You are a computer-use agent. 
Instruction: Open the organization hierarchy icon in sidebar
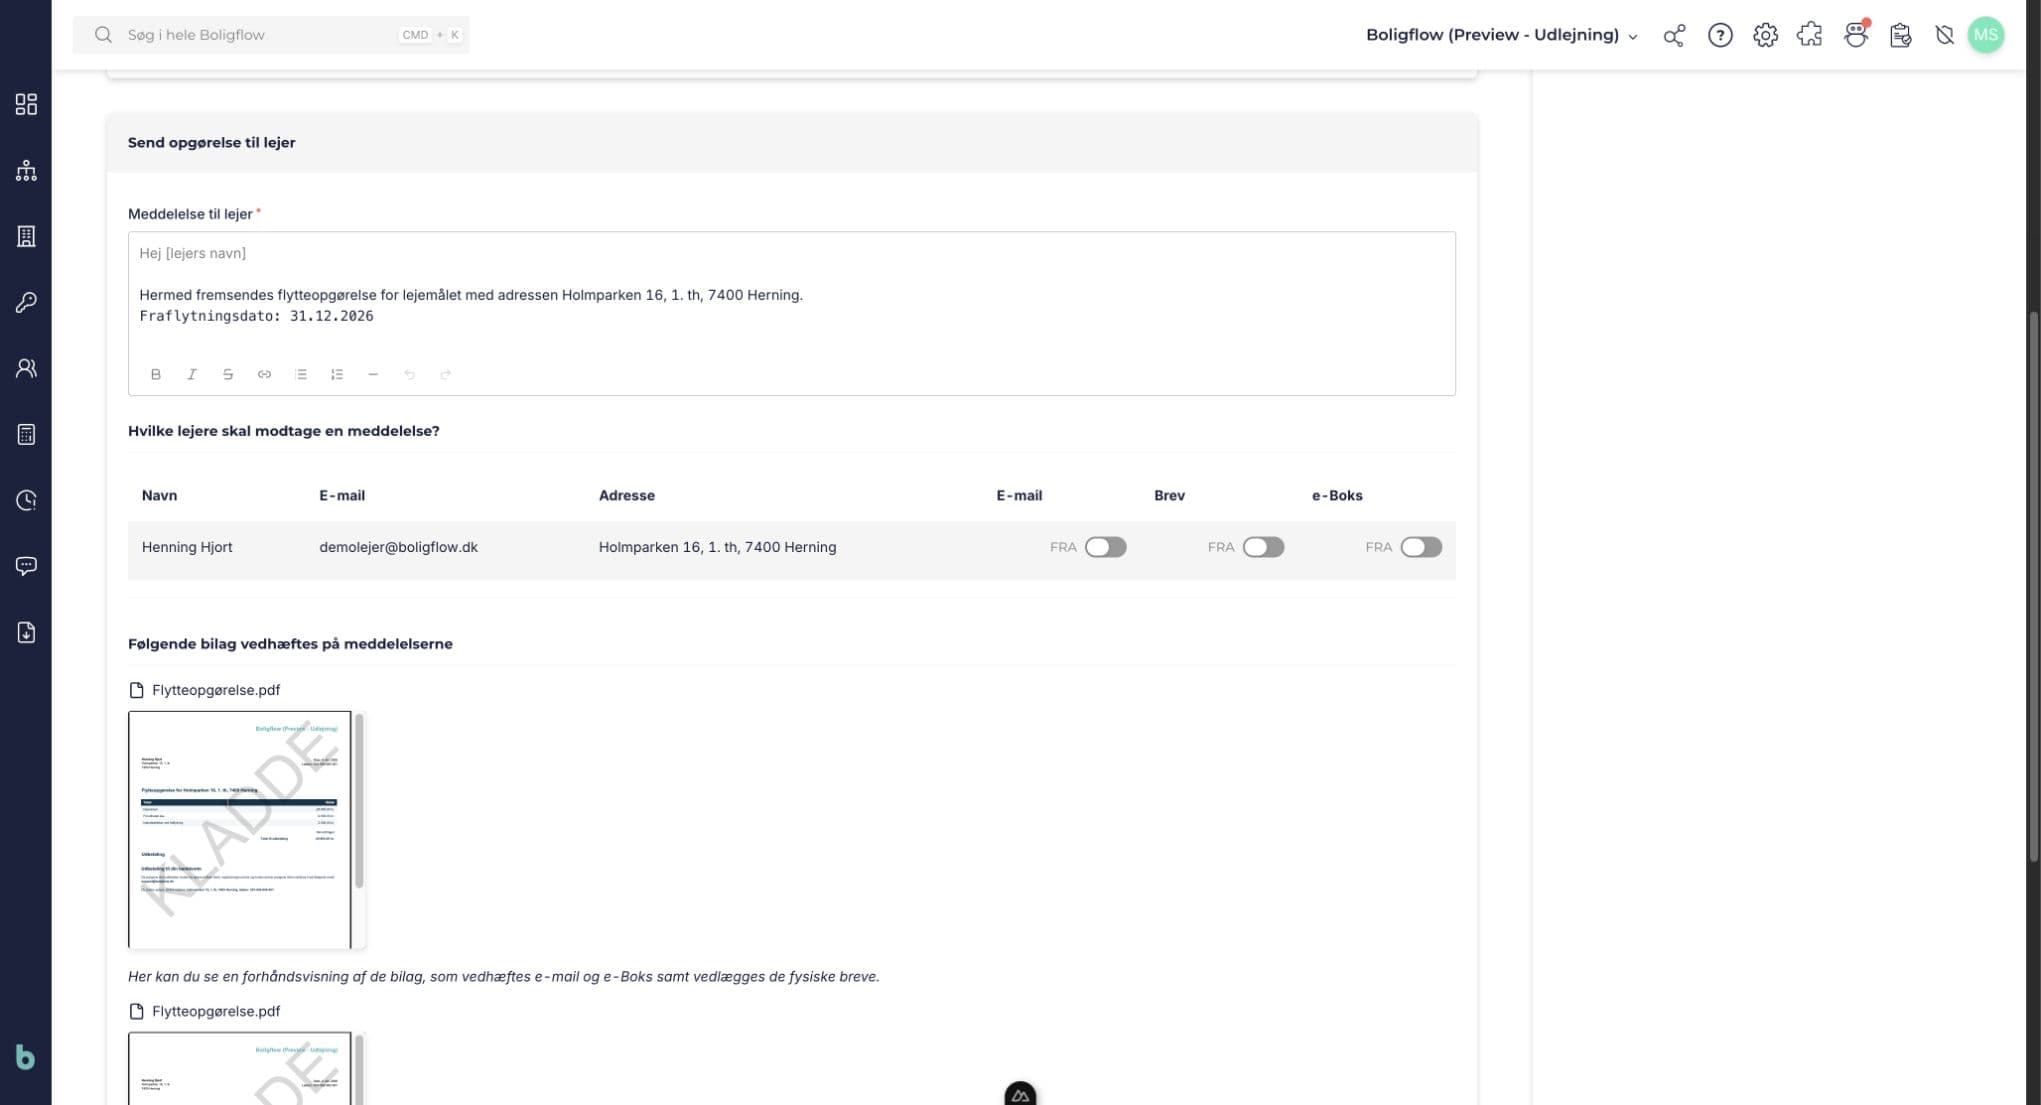(26, 170)
